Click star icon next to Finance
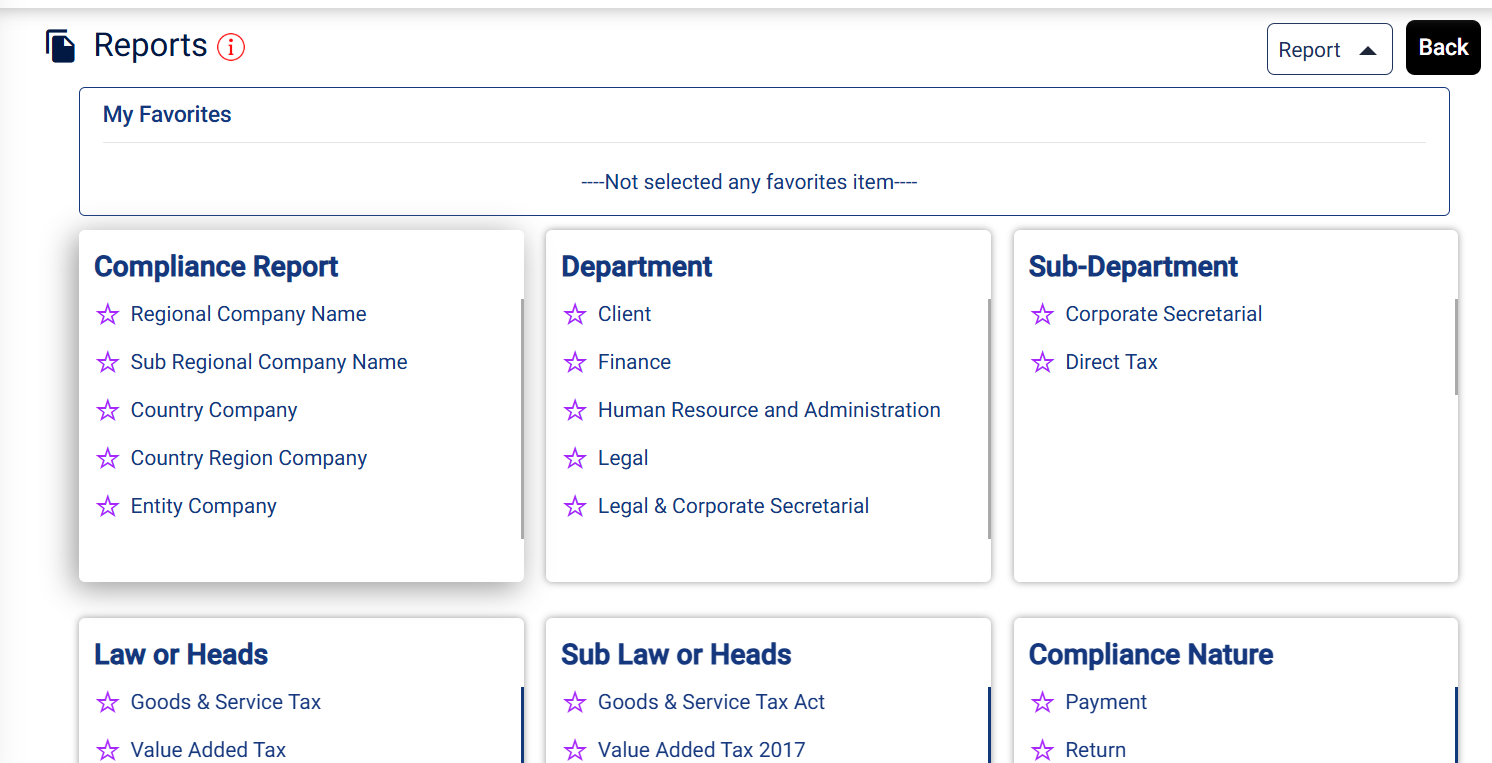Viewport: 1492px width, 763px height. click(x=575, y=363)
